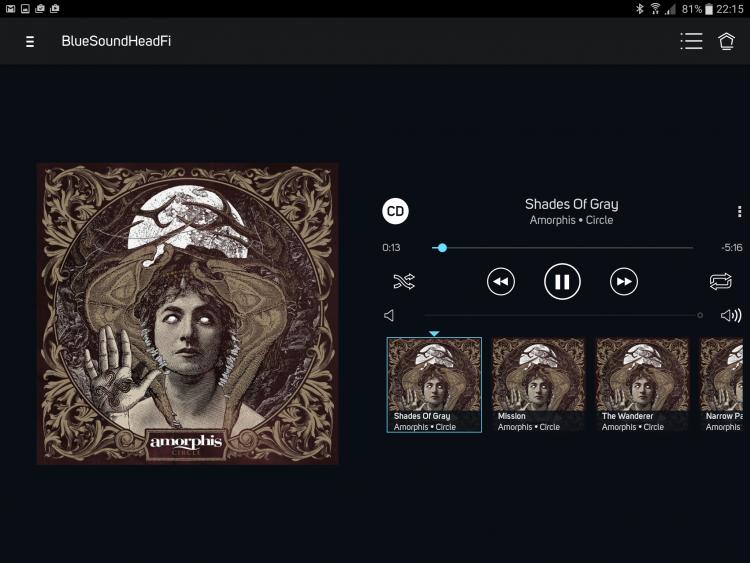Click the elapsed time 0:13

click(391, 248)
